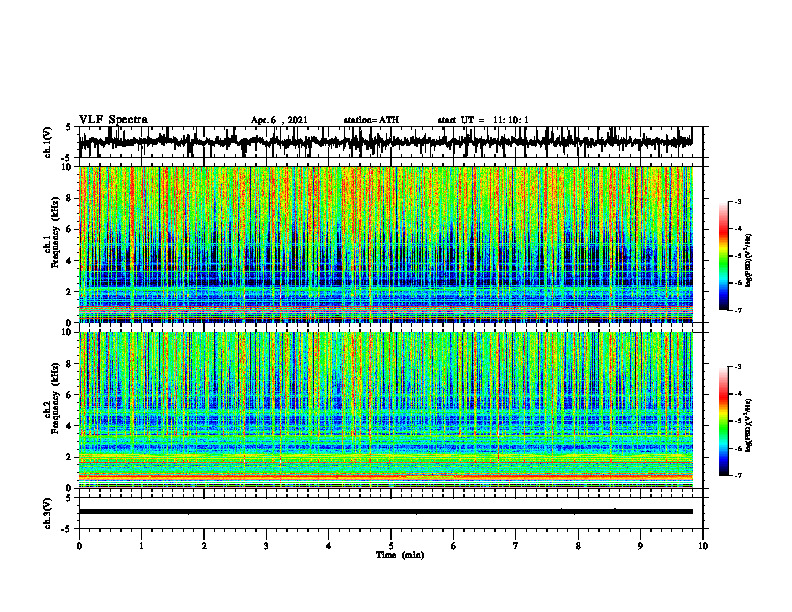Click the flat black ch.3 voltage trace
The height and width of the screenshot is (612, 792).
[x=386, y=512]
